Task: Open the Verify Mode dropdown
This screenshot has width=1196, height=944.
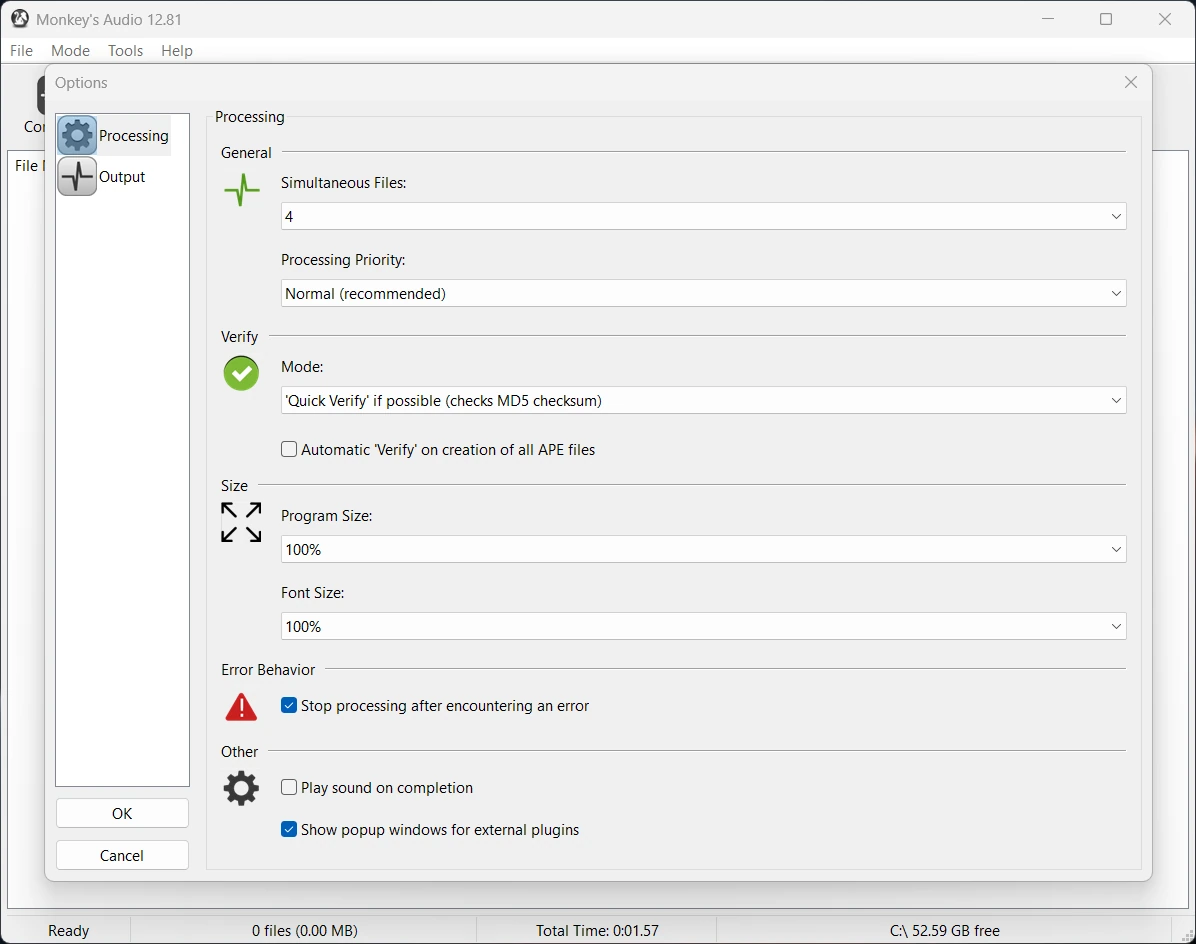Action: coord(703,400)
